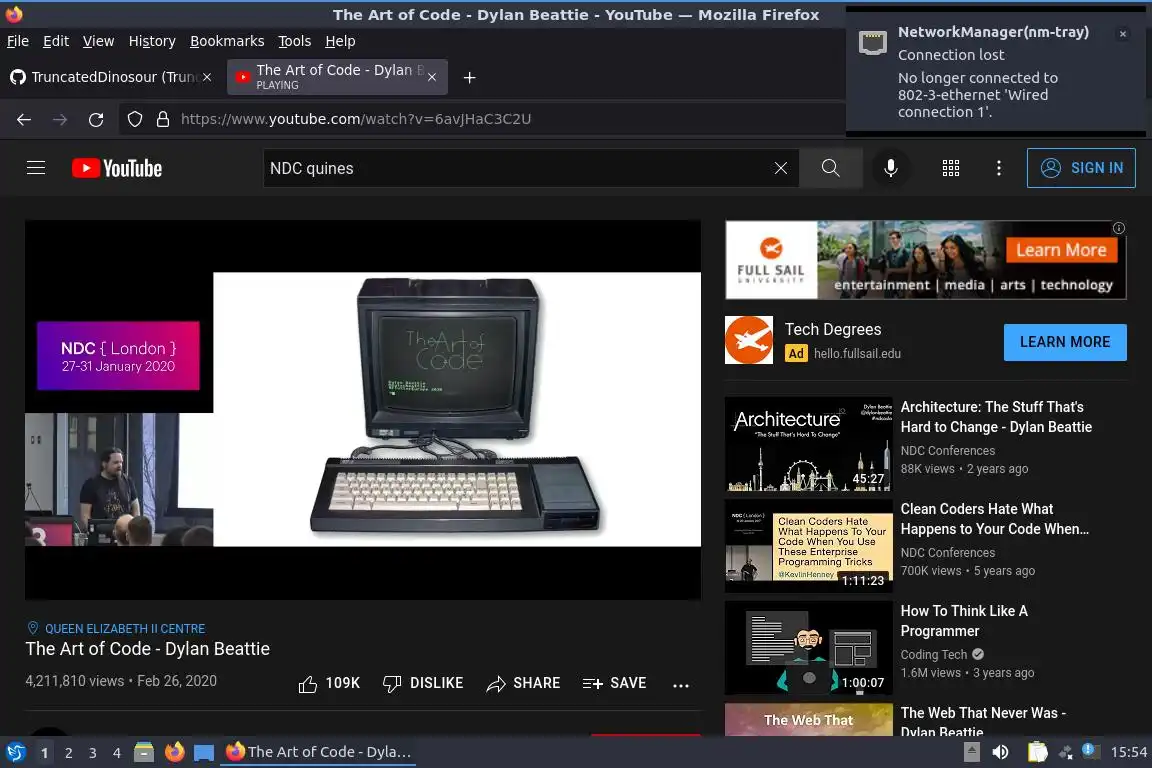Open the Edit menu
Screen dimensions: 1152x768
[56, 41]
